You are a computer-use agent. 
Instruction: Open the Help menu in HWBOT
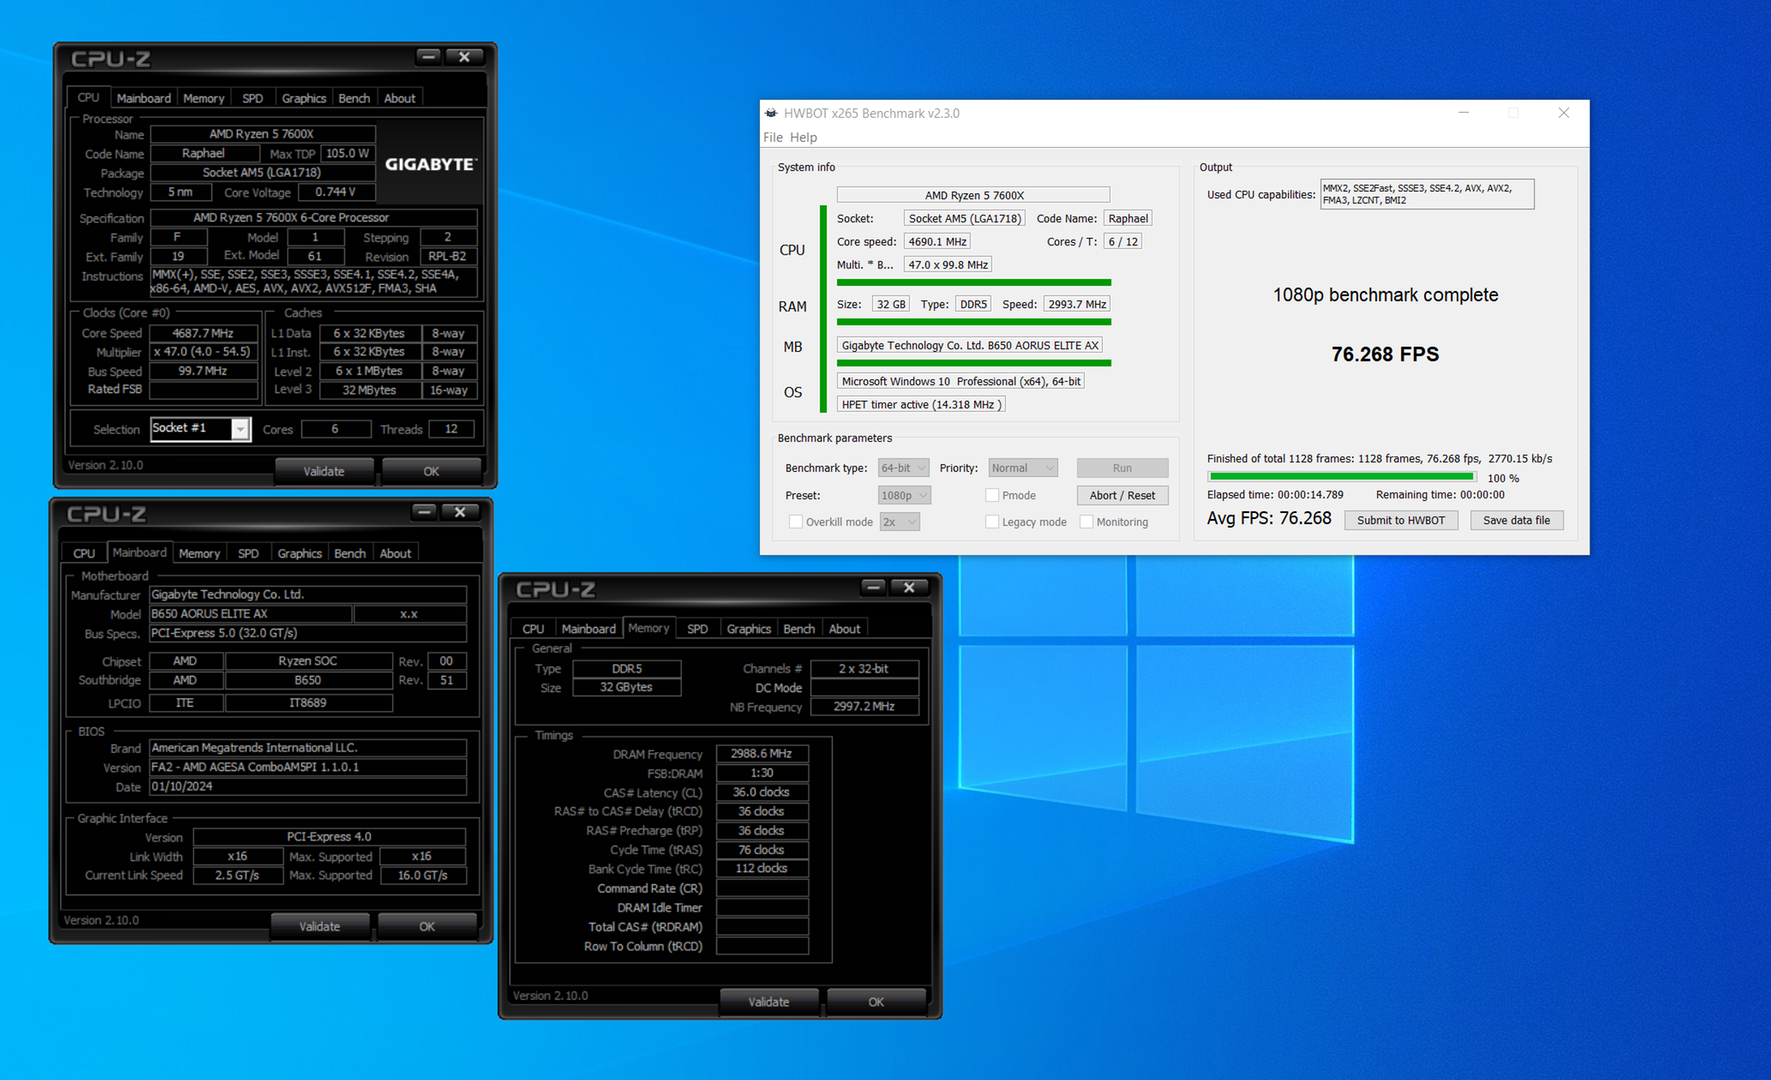point(803,137)
